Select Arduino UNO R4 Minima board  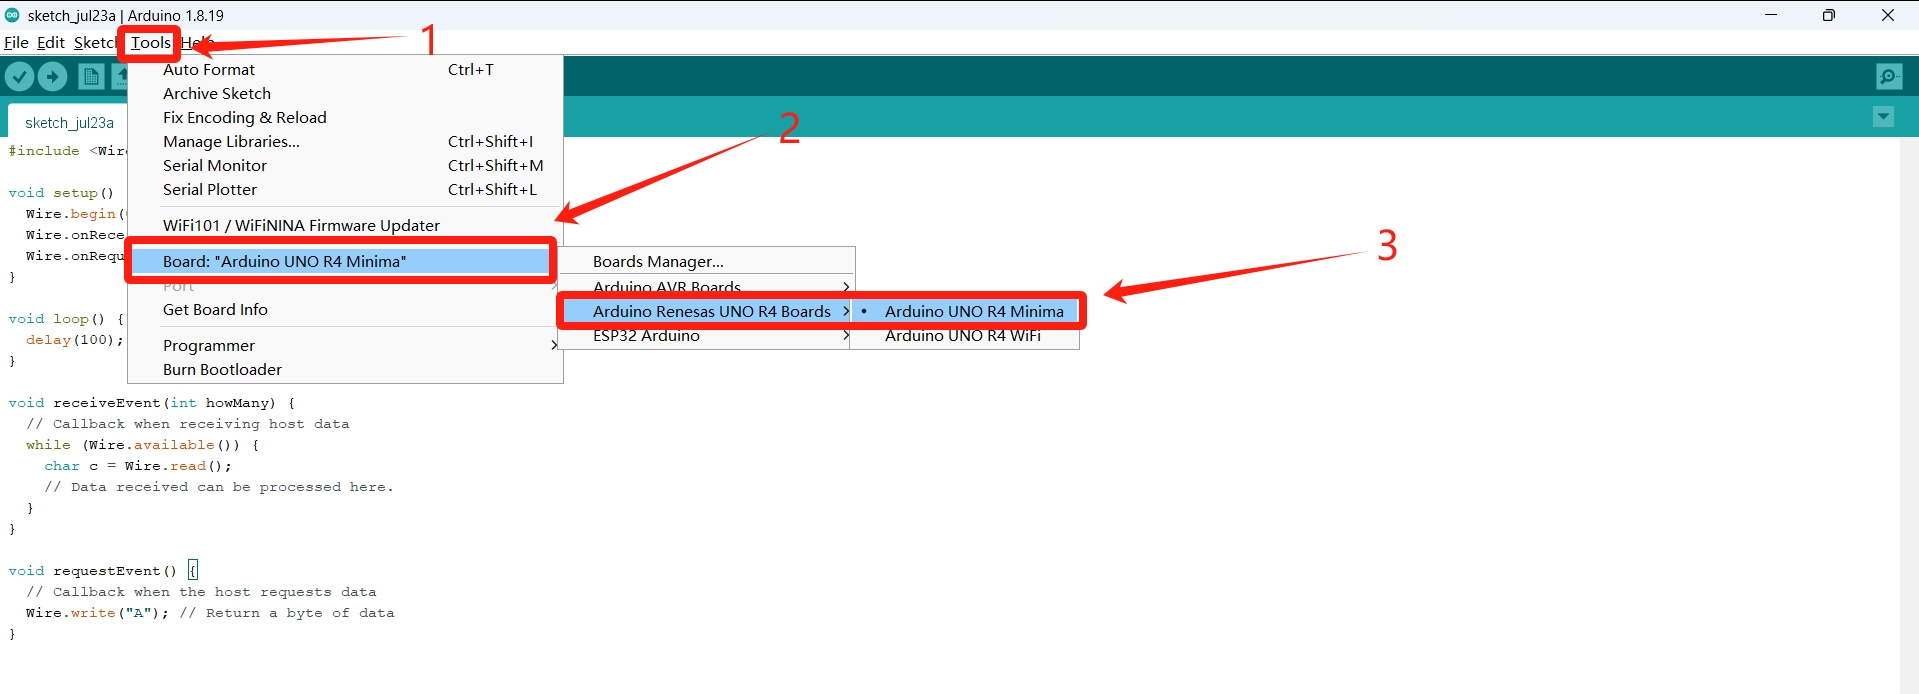(965, 311)
